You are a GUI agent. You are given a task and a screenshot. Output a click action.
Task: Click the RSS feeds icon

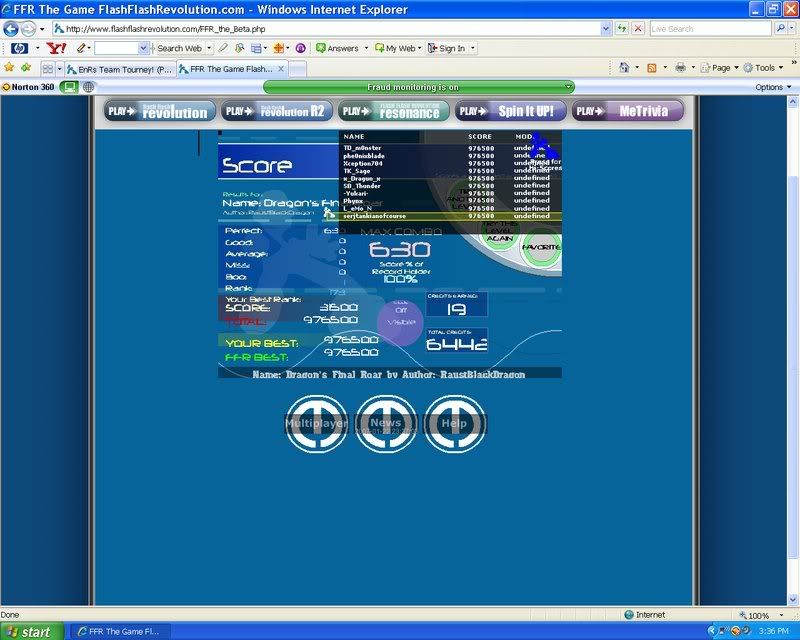coord(652,68)
